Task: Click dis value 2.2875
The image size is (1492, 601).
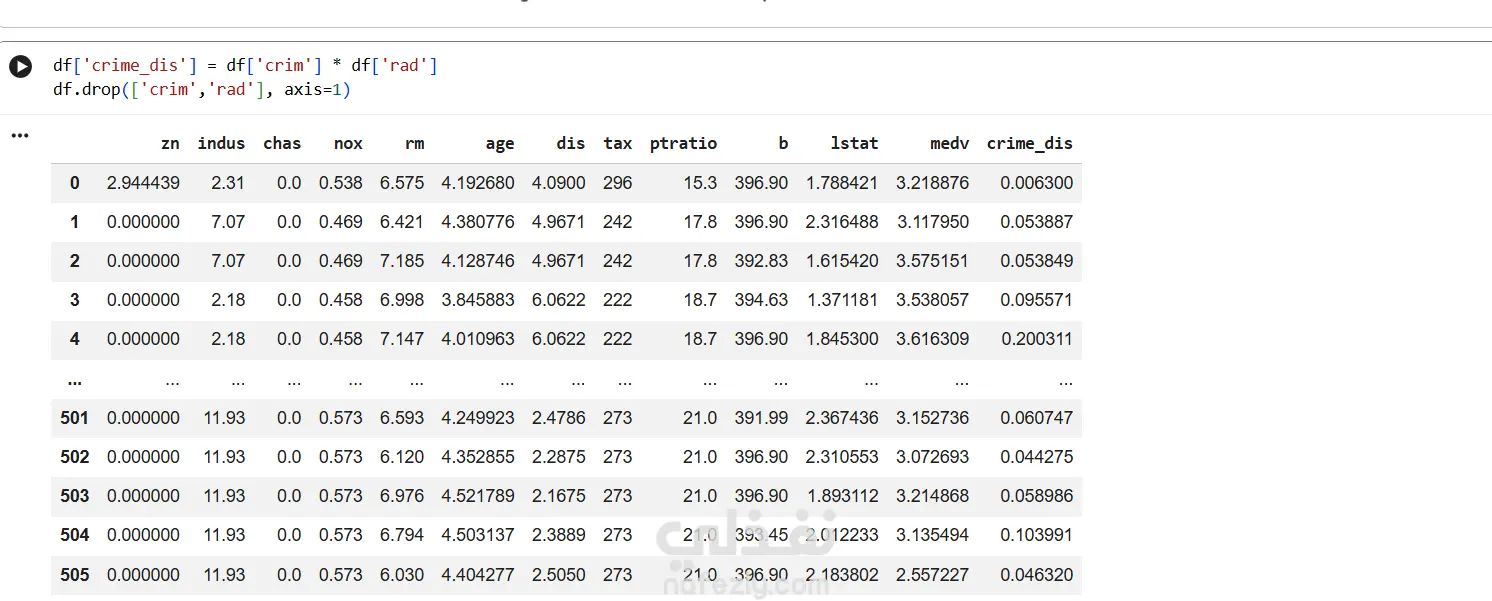Action: 559,457
